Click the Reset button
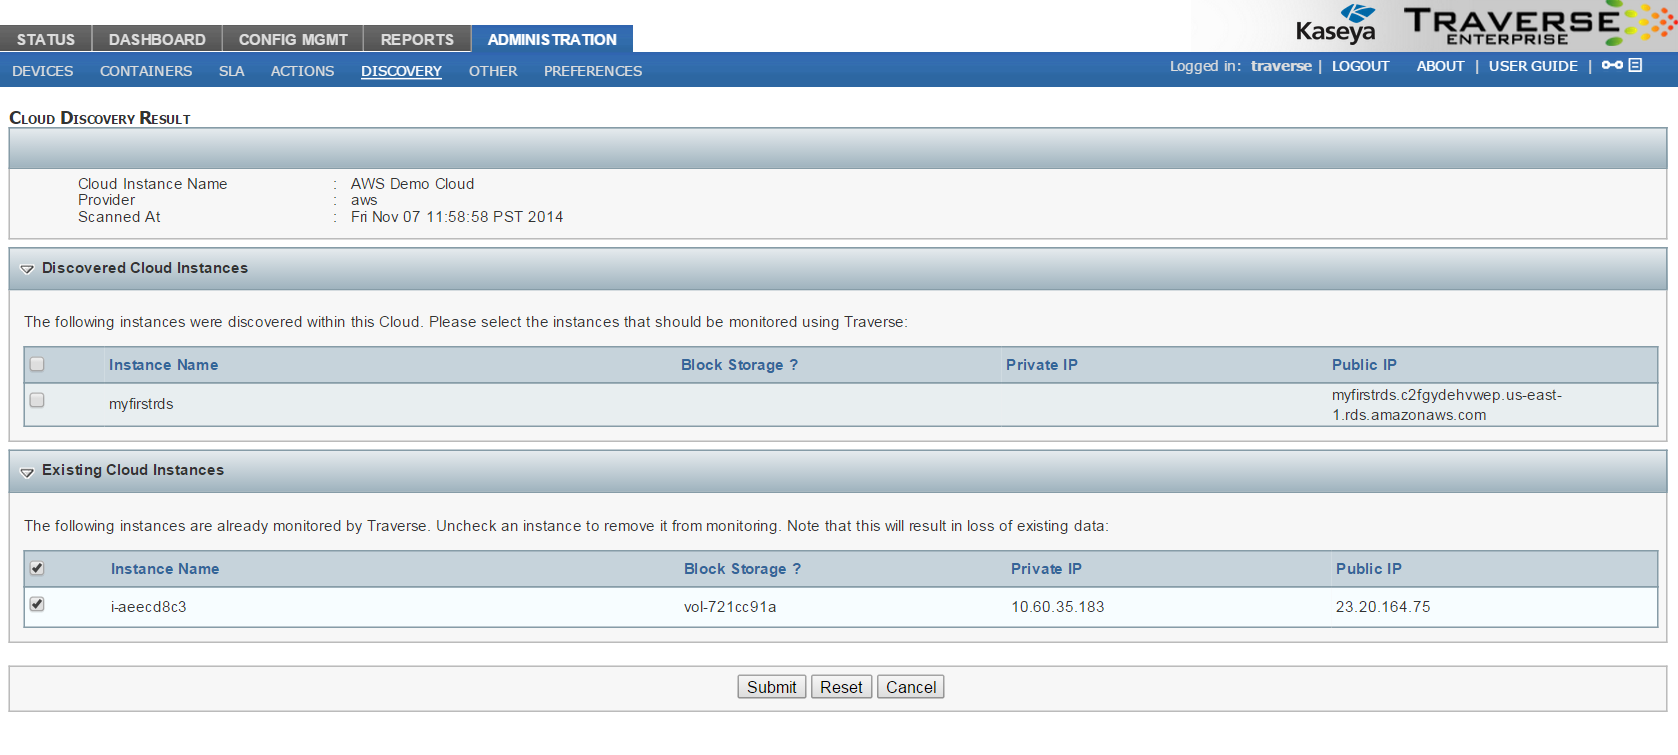The image size is (1678, 755). [841, 687]
